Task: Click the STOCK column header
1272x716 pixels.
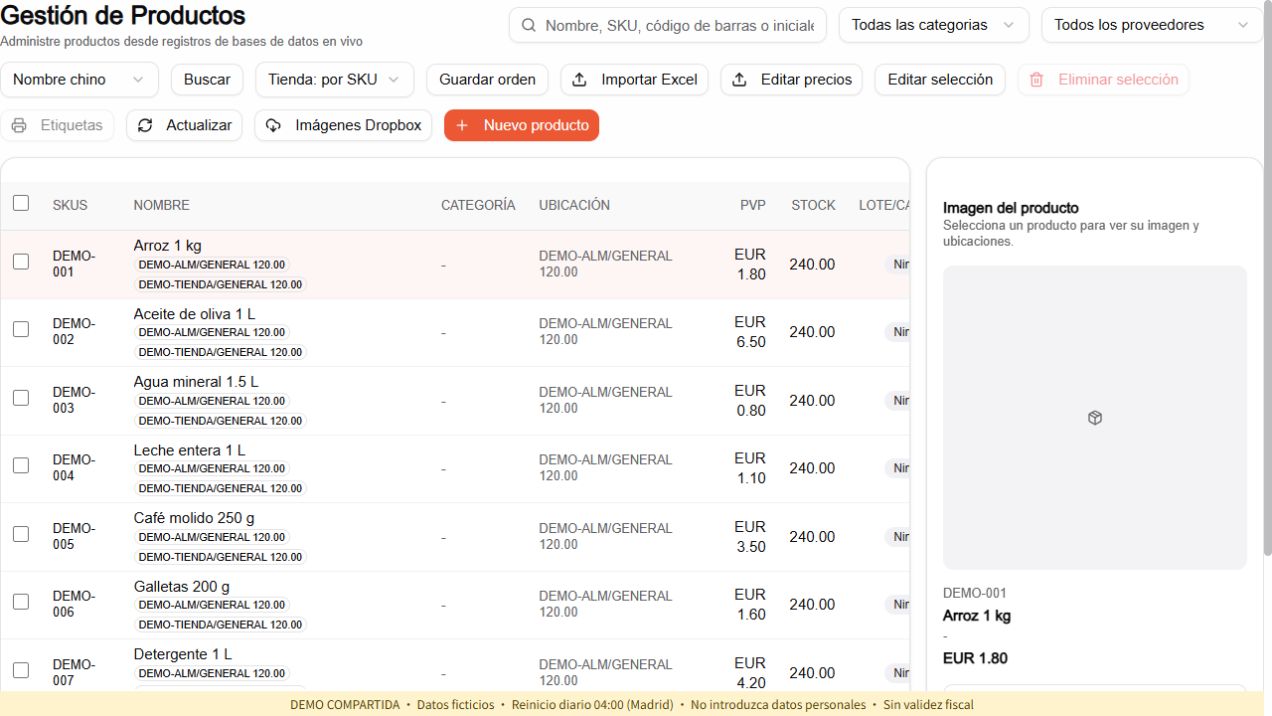Action: [x=813, y=205]
